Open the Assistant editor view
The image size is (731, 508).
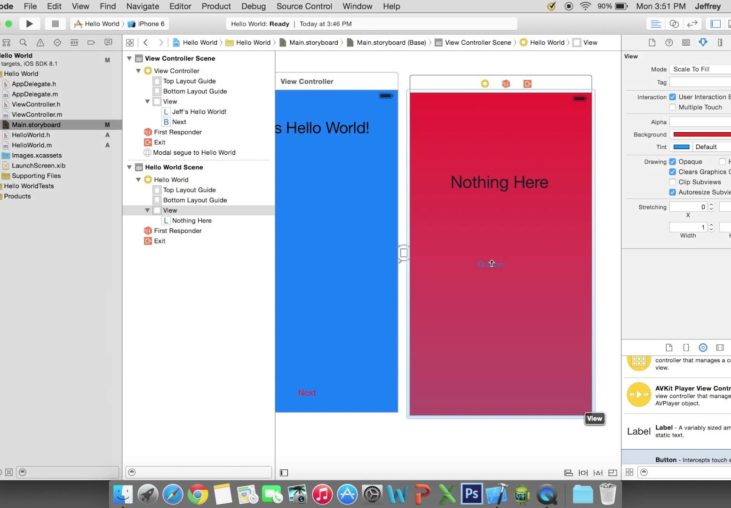[x=675, y=23]
